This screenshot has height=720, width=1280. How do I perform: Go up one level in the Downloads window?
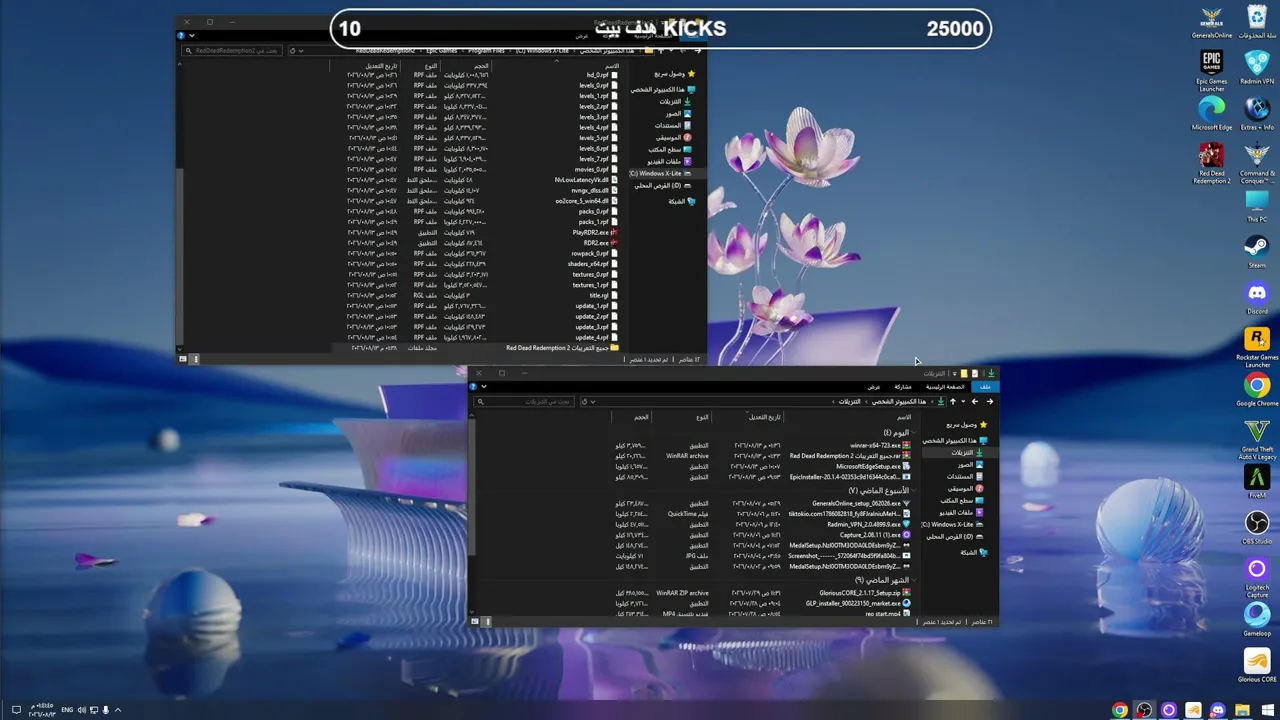[x=953, y=402]
